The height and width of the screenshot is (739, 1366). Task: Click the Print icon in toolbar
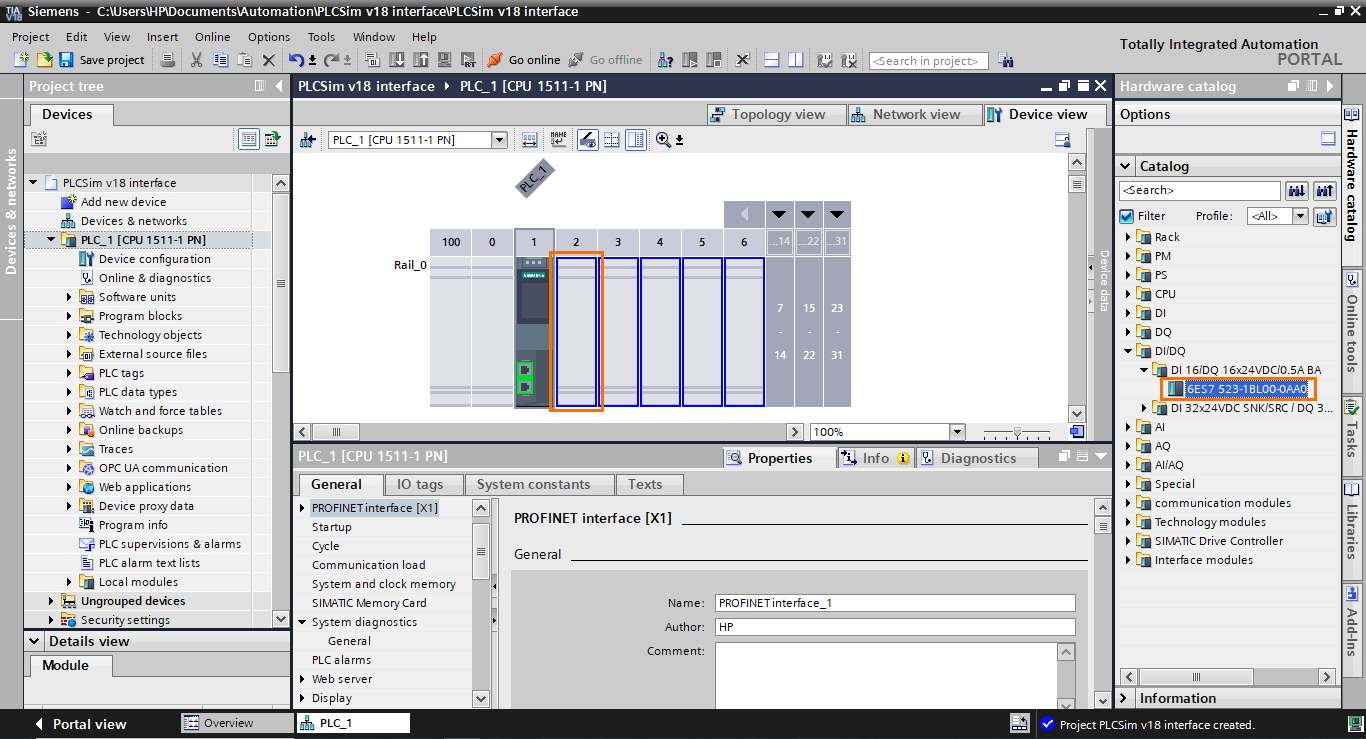coord(168,60)
